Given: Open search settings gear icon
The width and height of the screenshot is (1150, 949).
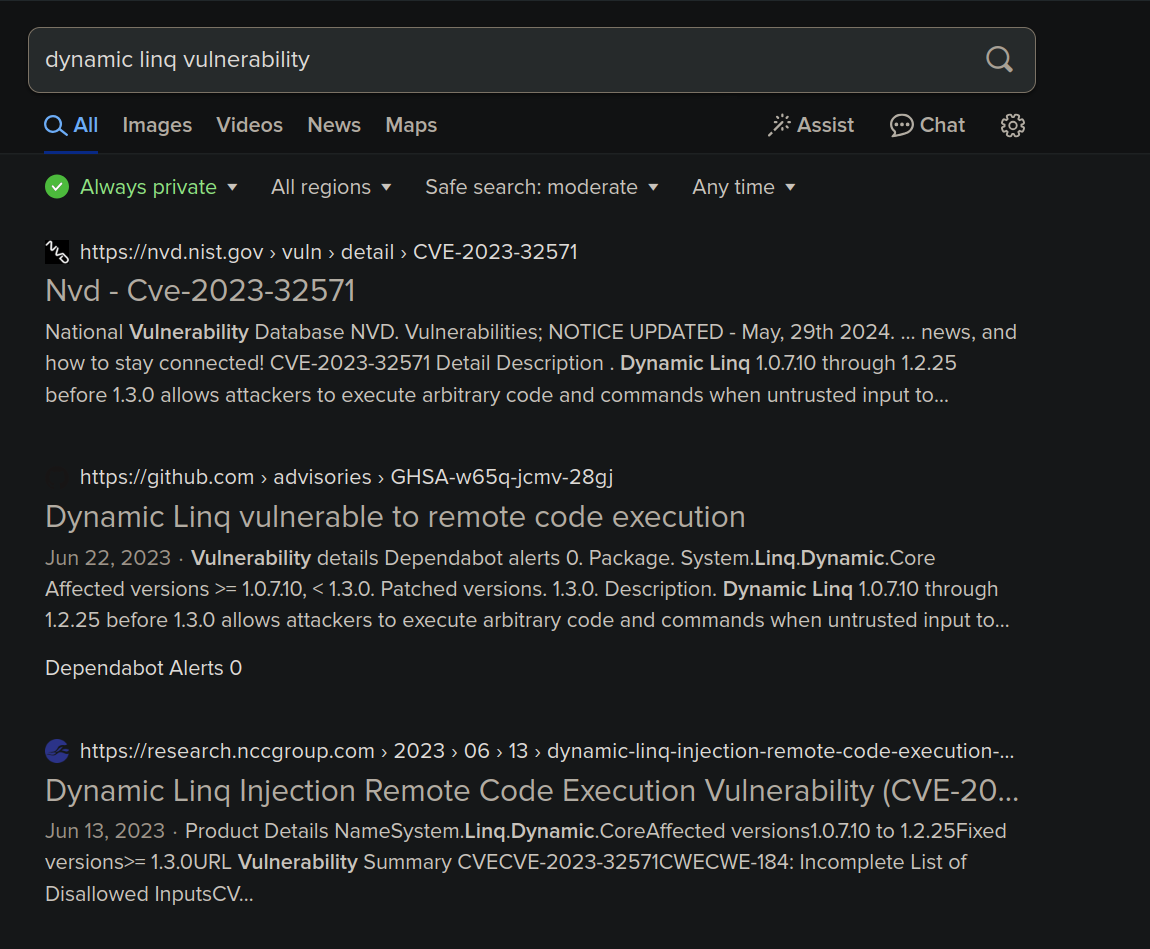Looking at the screenshot, I should 1013,125.
